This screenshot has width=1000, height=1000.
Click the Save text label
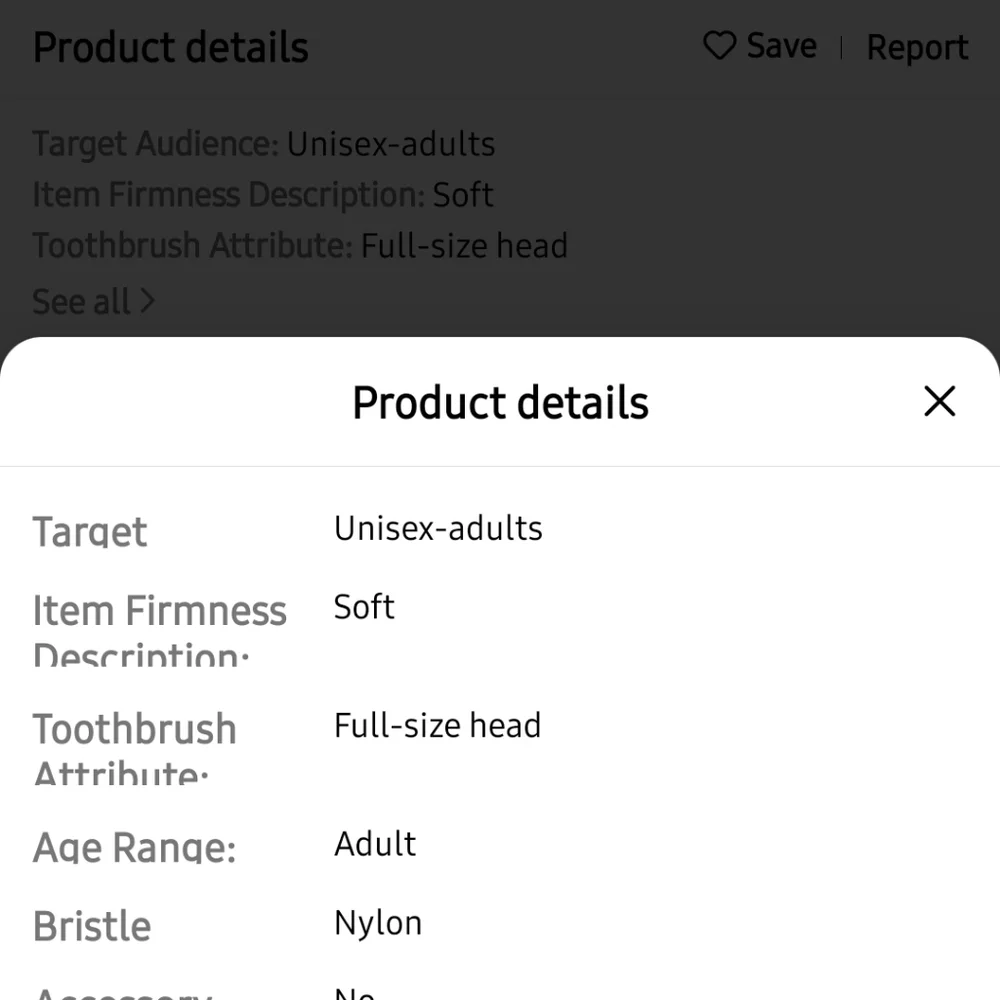[x=781, y=46]
